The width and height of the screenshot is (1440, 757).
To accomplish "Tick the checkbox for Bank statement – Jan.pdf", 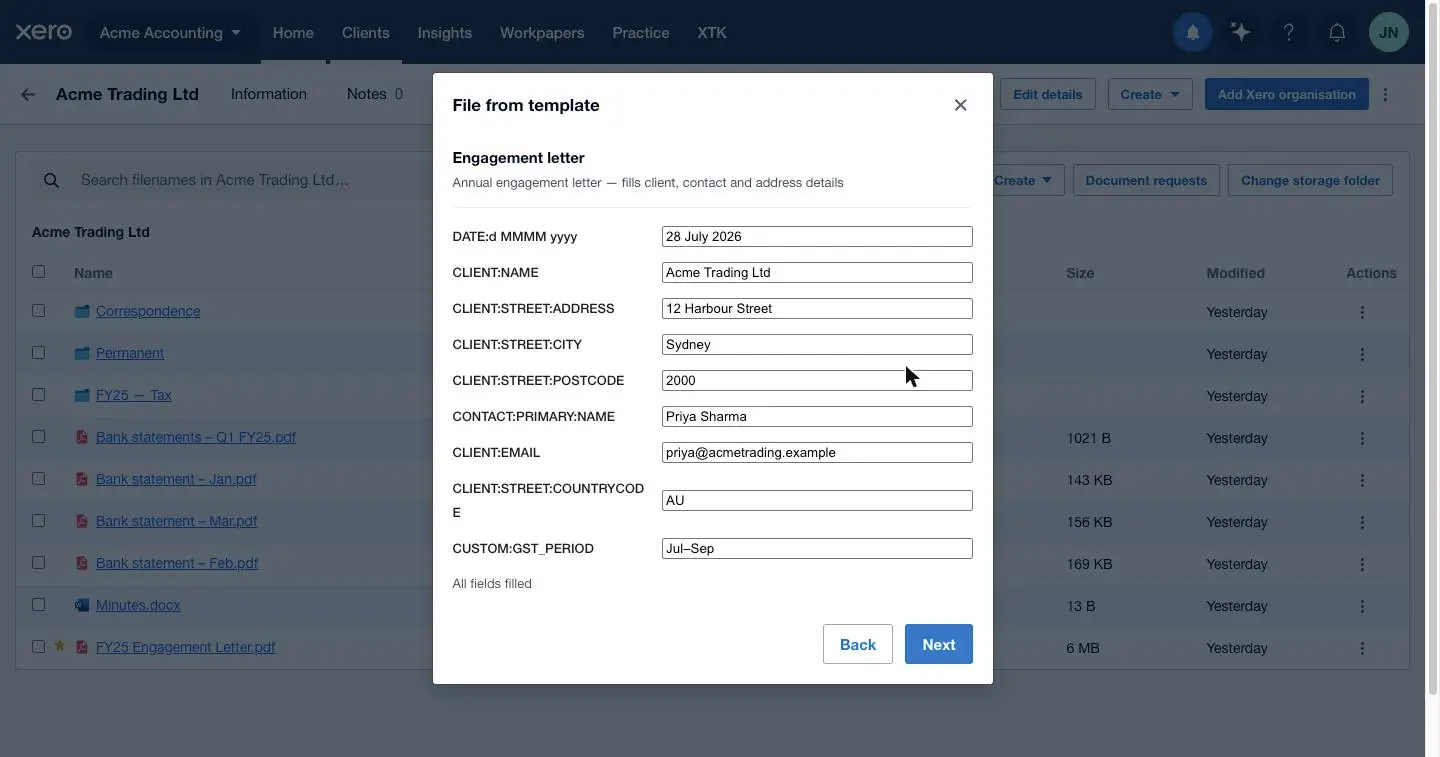I will click(x=38, y=478).
